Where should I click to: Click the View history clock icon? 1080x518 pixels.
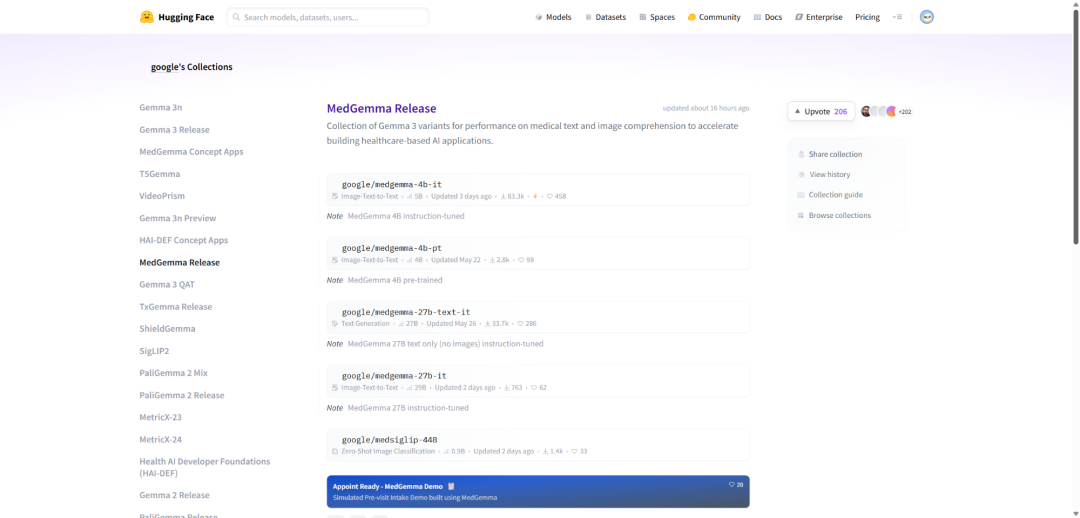pos(801,175)
